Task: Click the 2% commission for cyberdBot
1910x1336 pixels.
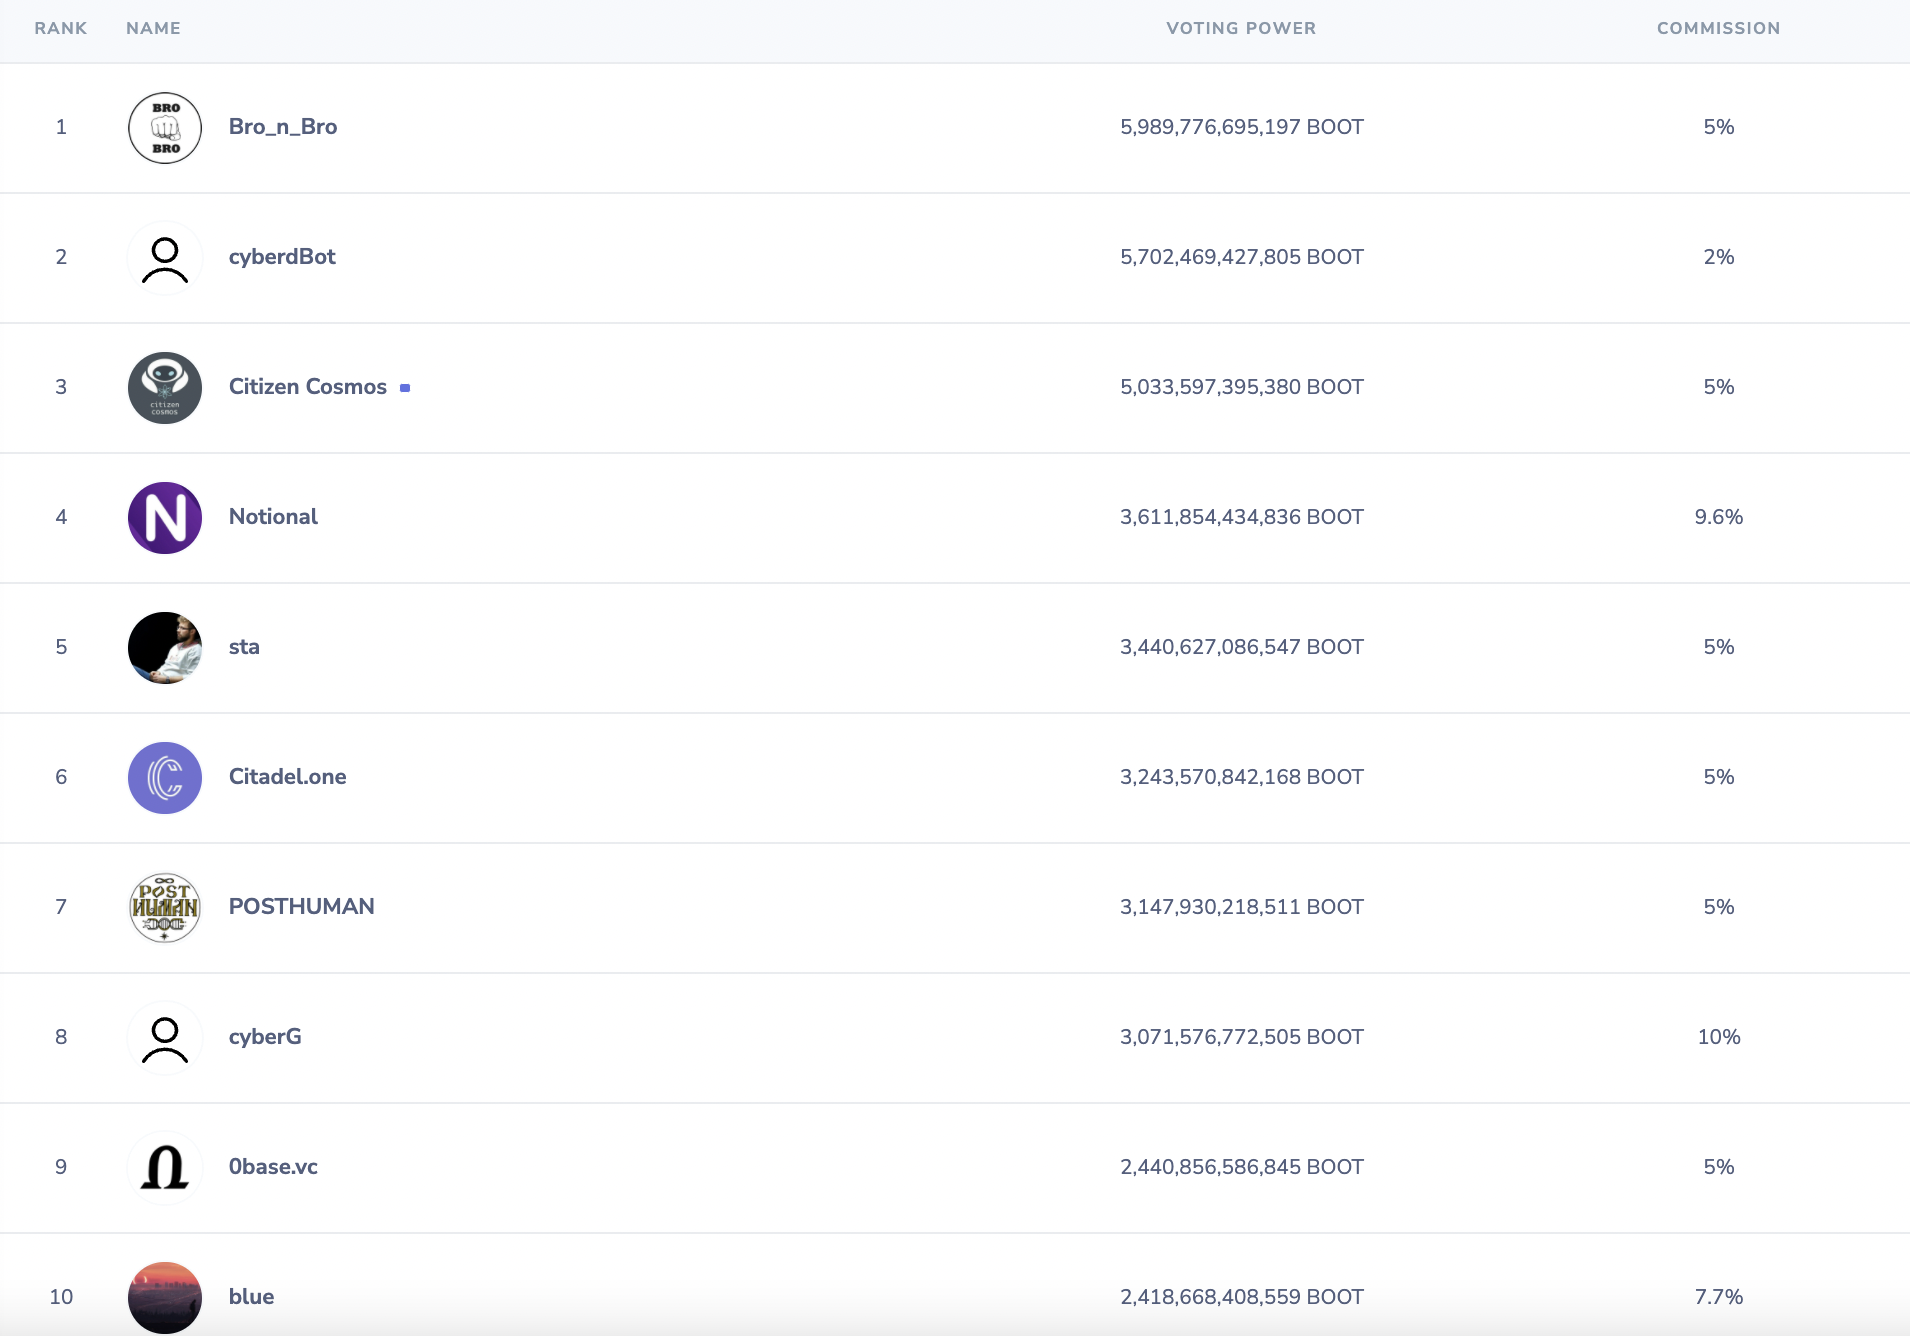Action: click(x=1719, y=257)
